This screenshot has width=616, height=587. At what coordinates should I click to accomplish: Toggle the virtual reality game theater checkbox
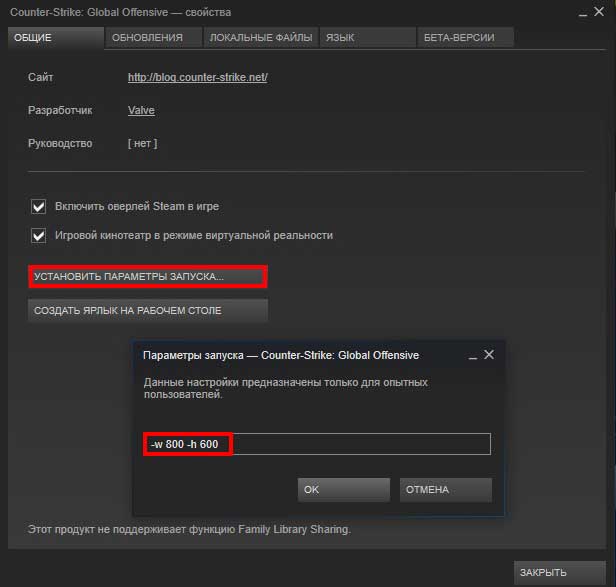pos(38,236)
